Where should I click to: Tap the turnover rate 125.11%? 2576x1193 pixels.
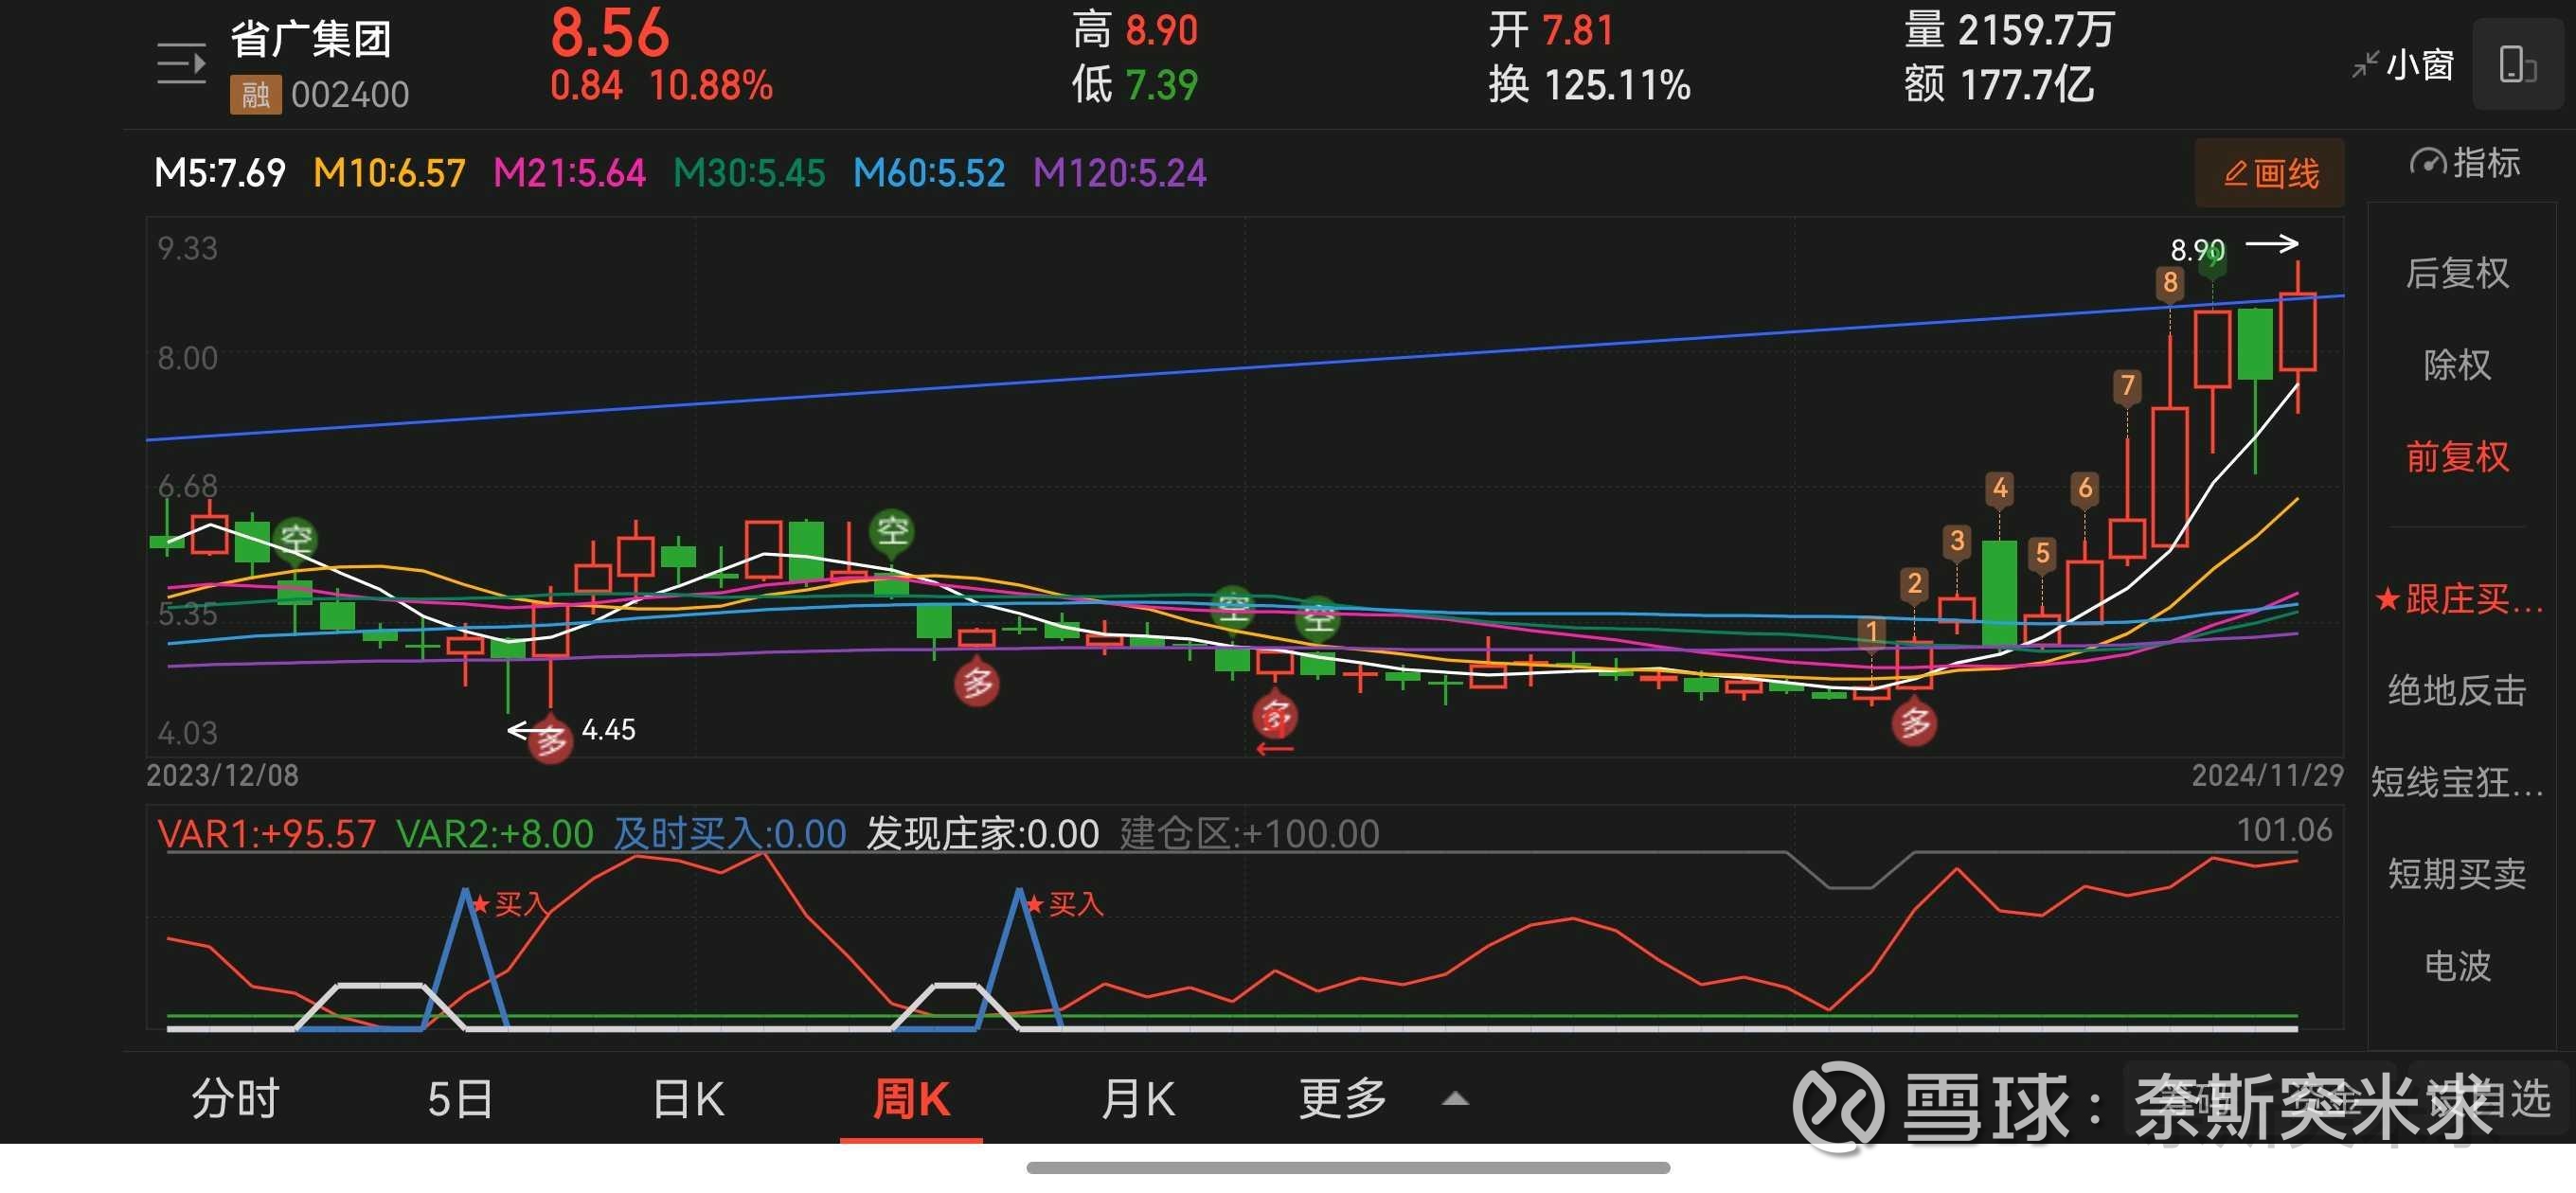1616,85
